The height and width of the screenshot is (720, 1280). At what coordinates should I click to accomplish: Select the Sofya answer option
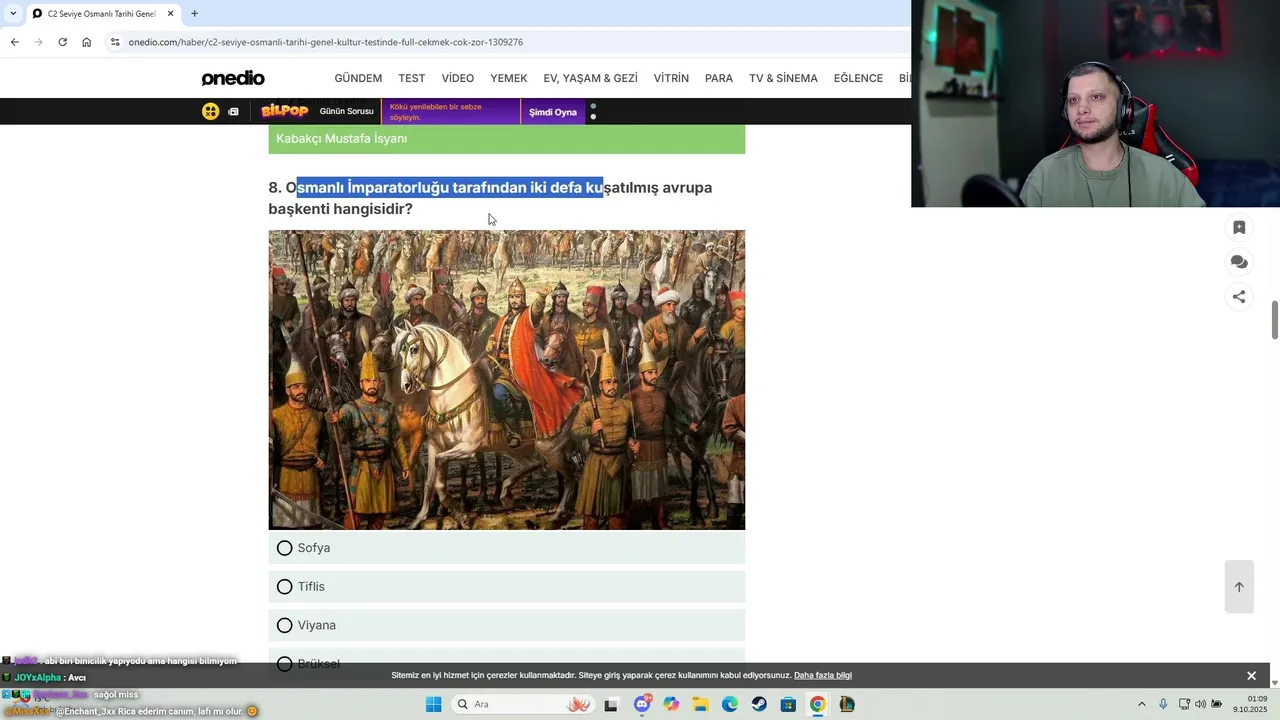506,548
